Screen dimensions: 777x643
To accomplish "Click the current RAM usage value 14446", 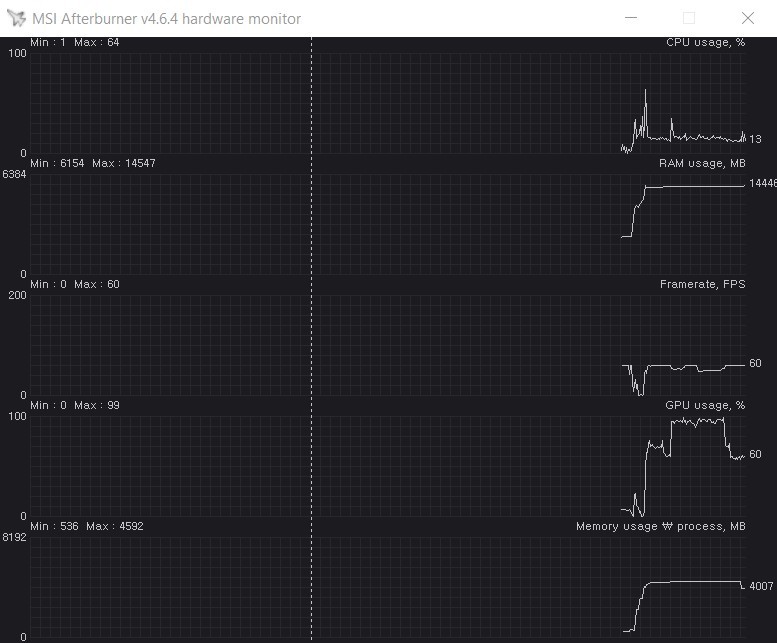I will click(763, 183).
